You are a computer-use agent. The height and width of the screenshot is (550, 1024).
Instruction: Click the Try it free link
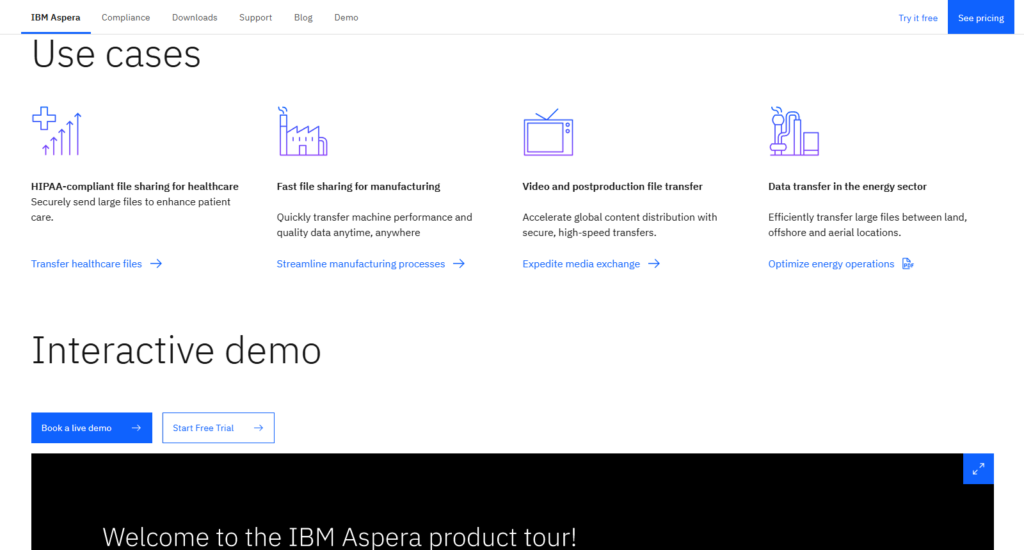click(x=918, y=18)
